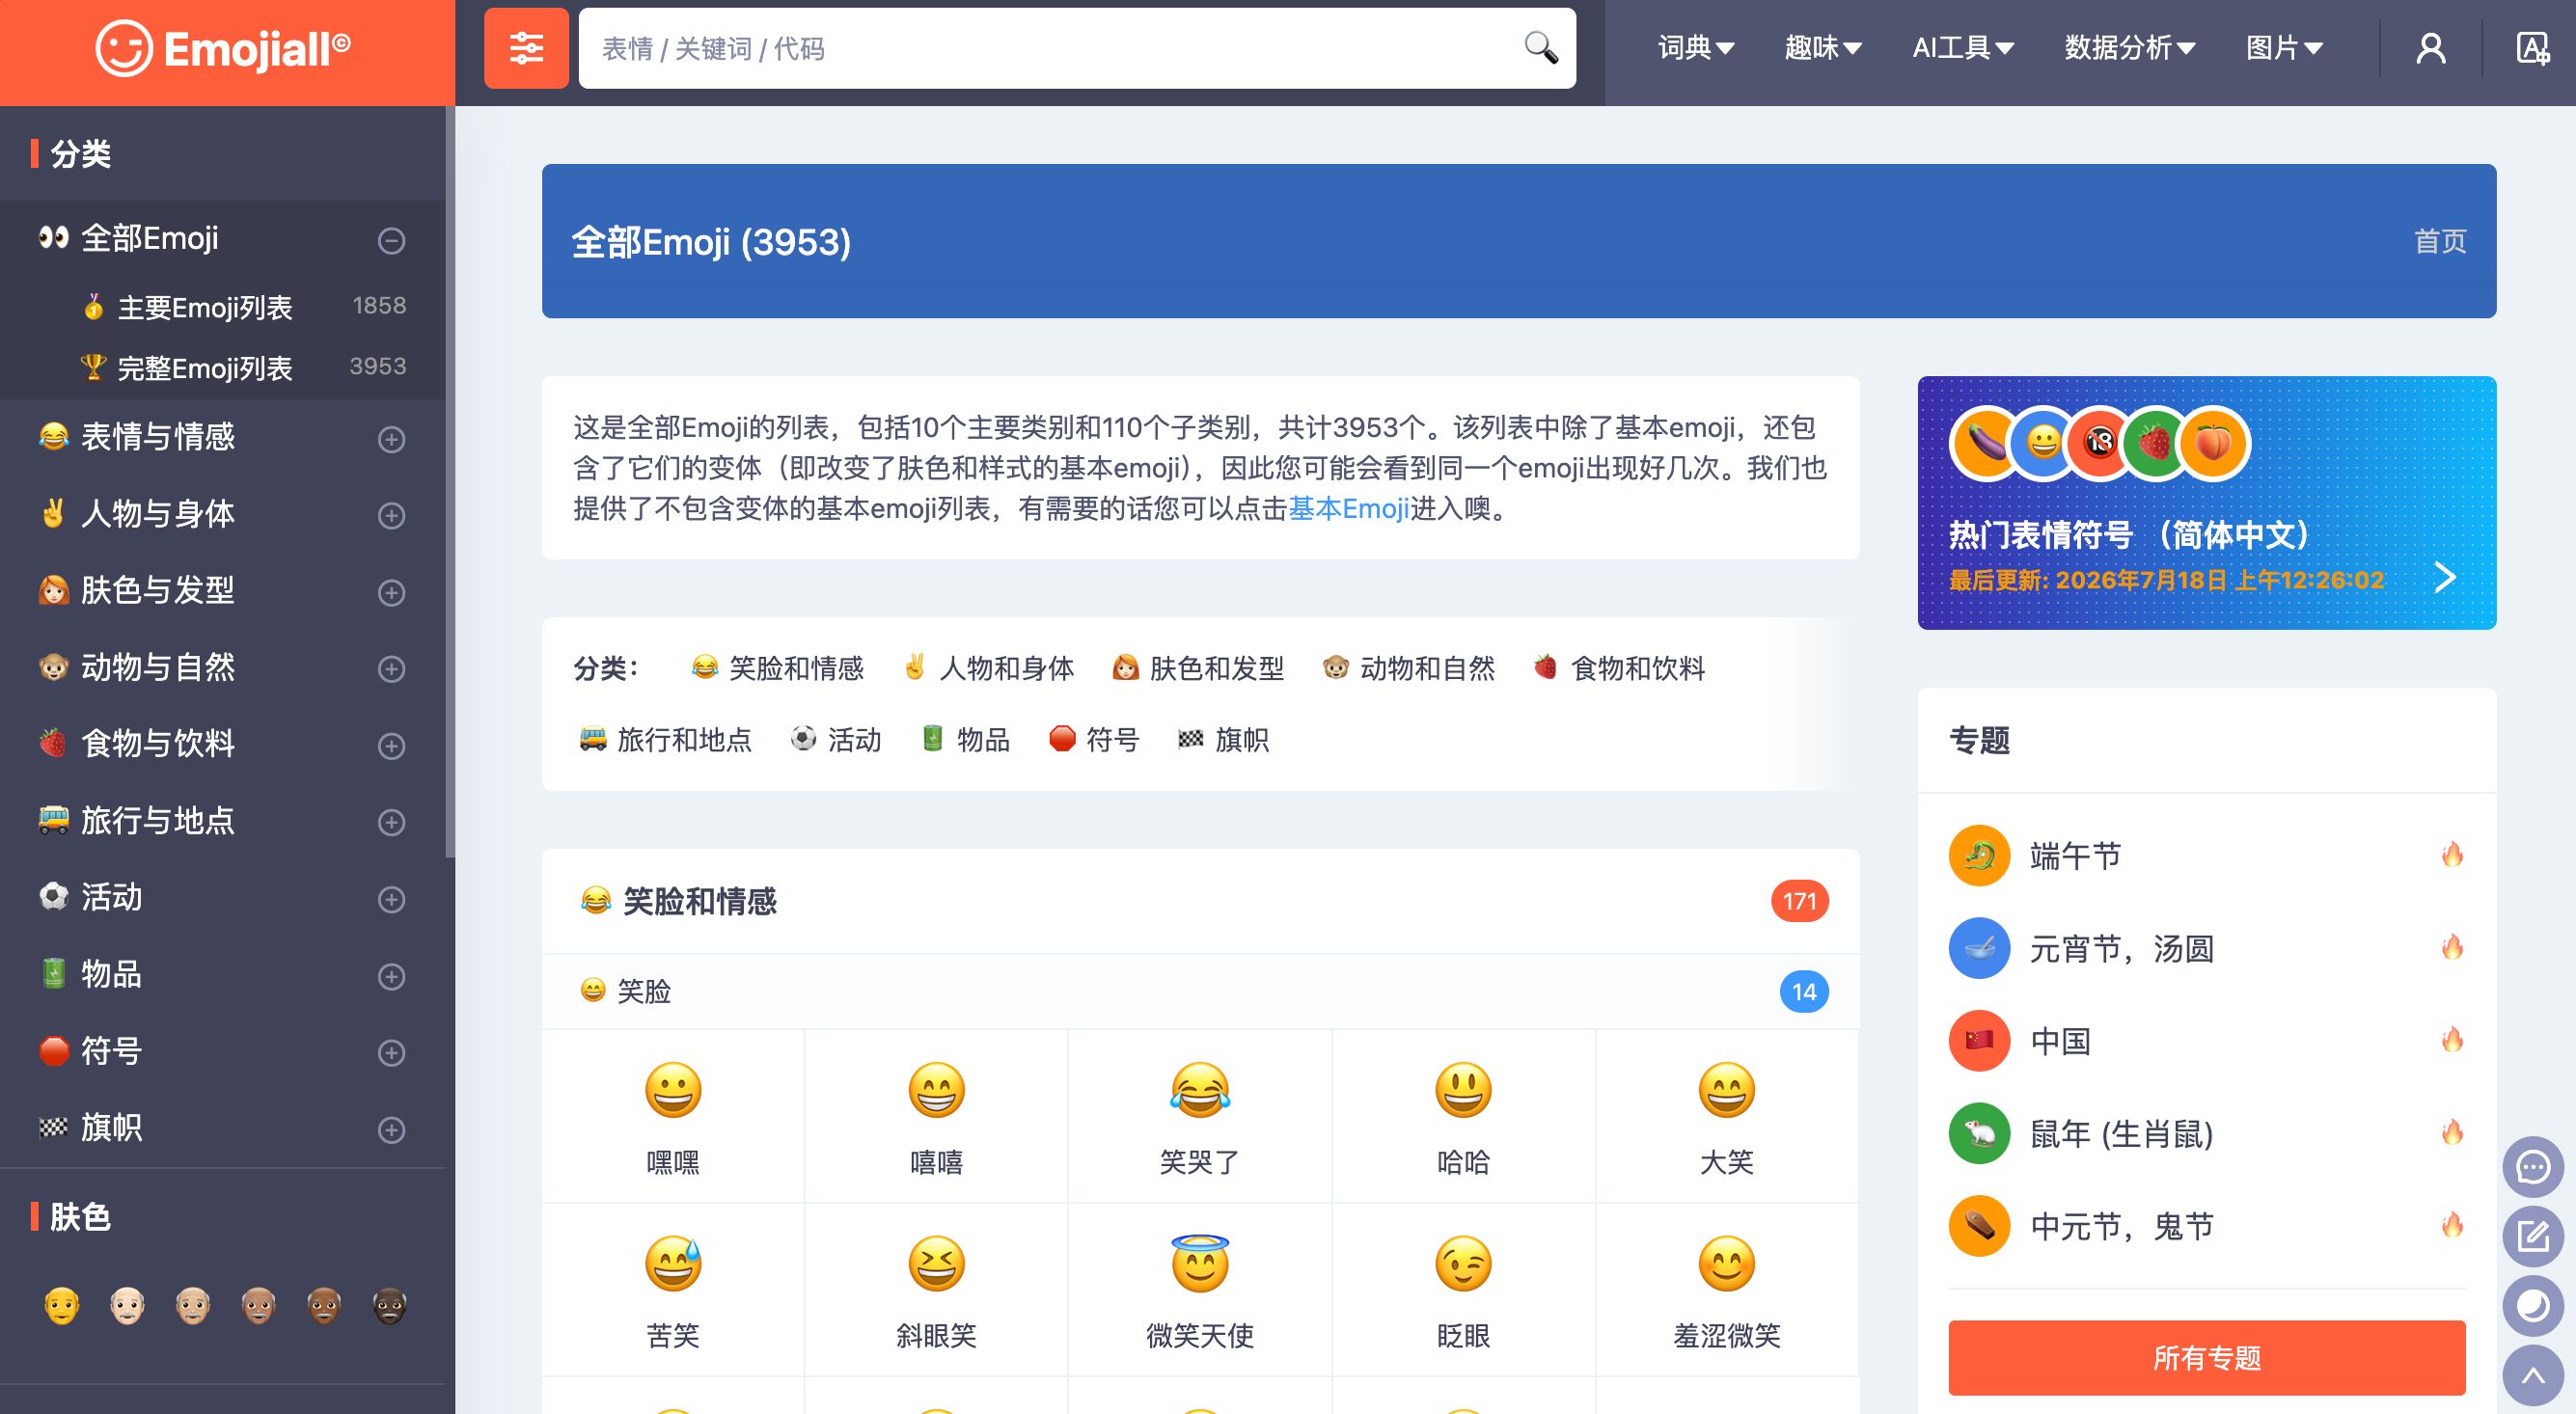This screenshot has width=2576, height=1414.
Task: Click the magnifier search icon
Action: pos(1540,47)
